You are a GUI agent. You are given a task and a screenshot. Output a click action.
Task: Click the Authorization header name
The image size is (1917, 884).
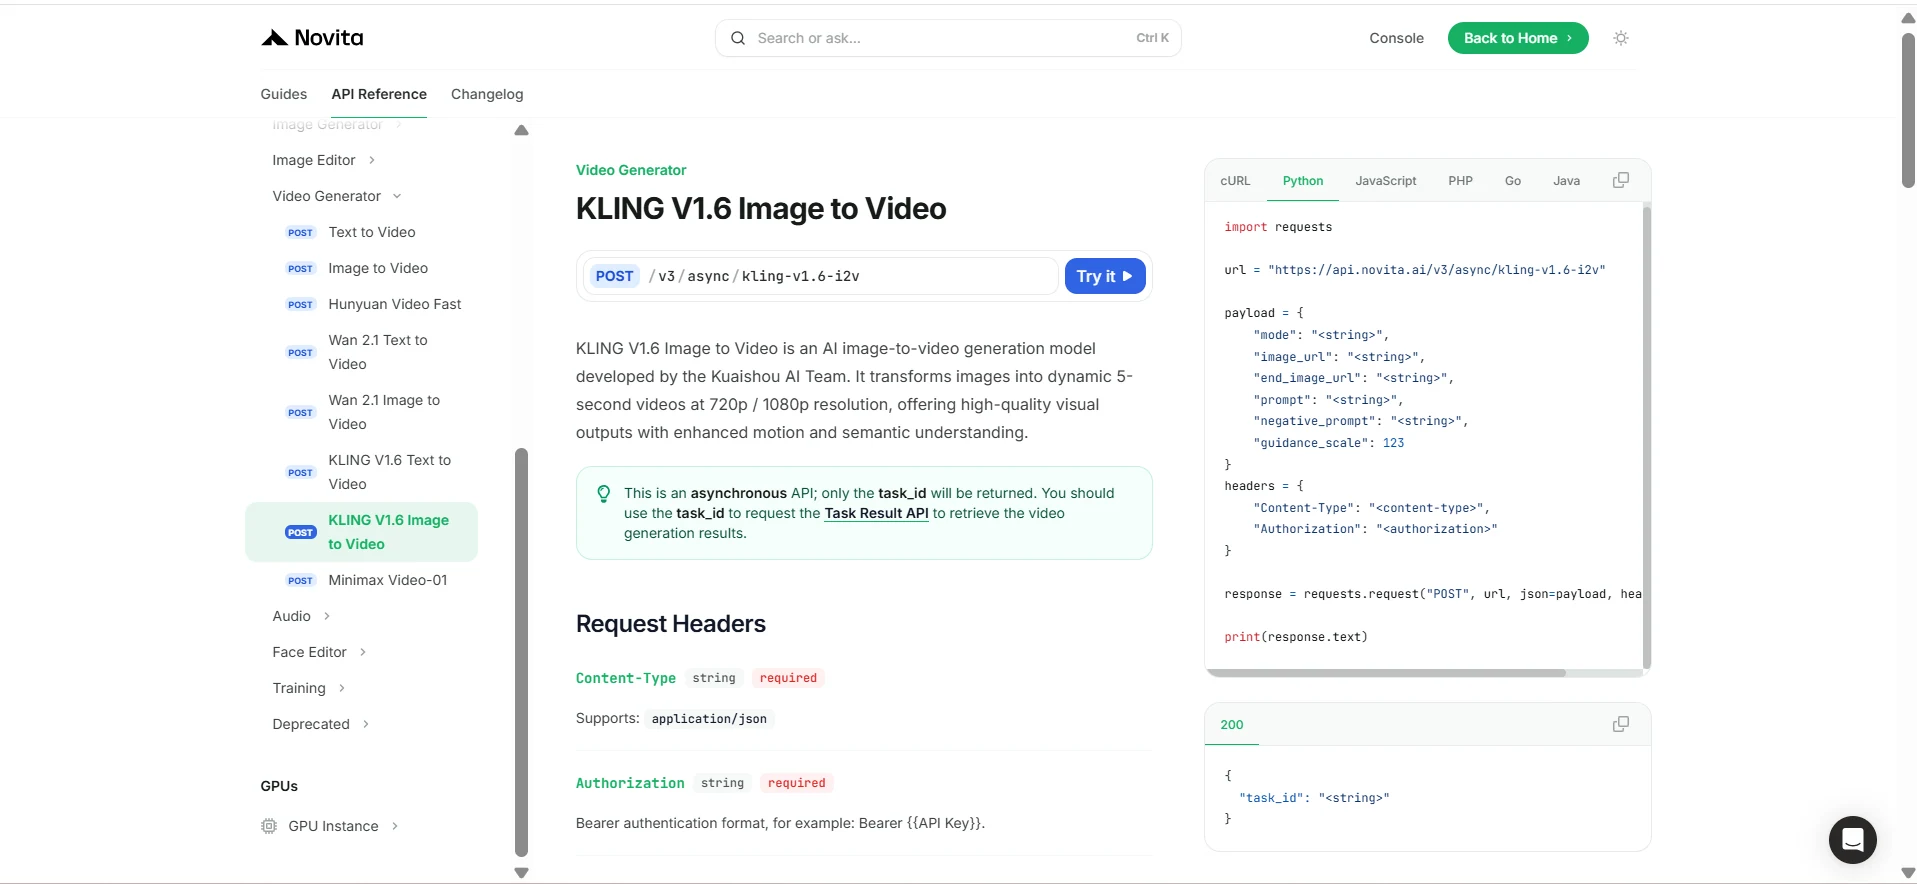[x=630, y=783]
